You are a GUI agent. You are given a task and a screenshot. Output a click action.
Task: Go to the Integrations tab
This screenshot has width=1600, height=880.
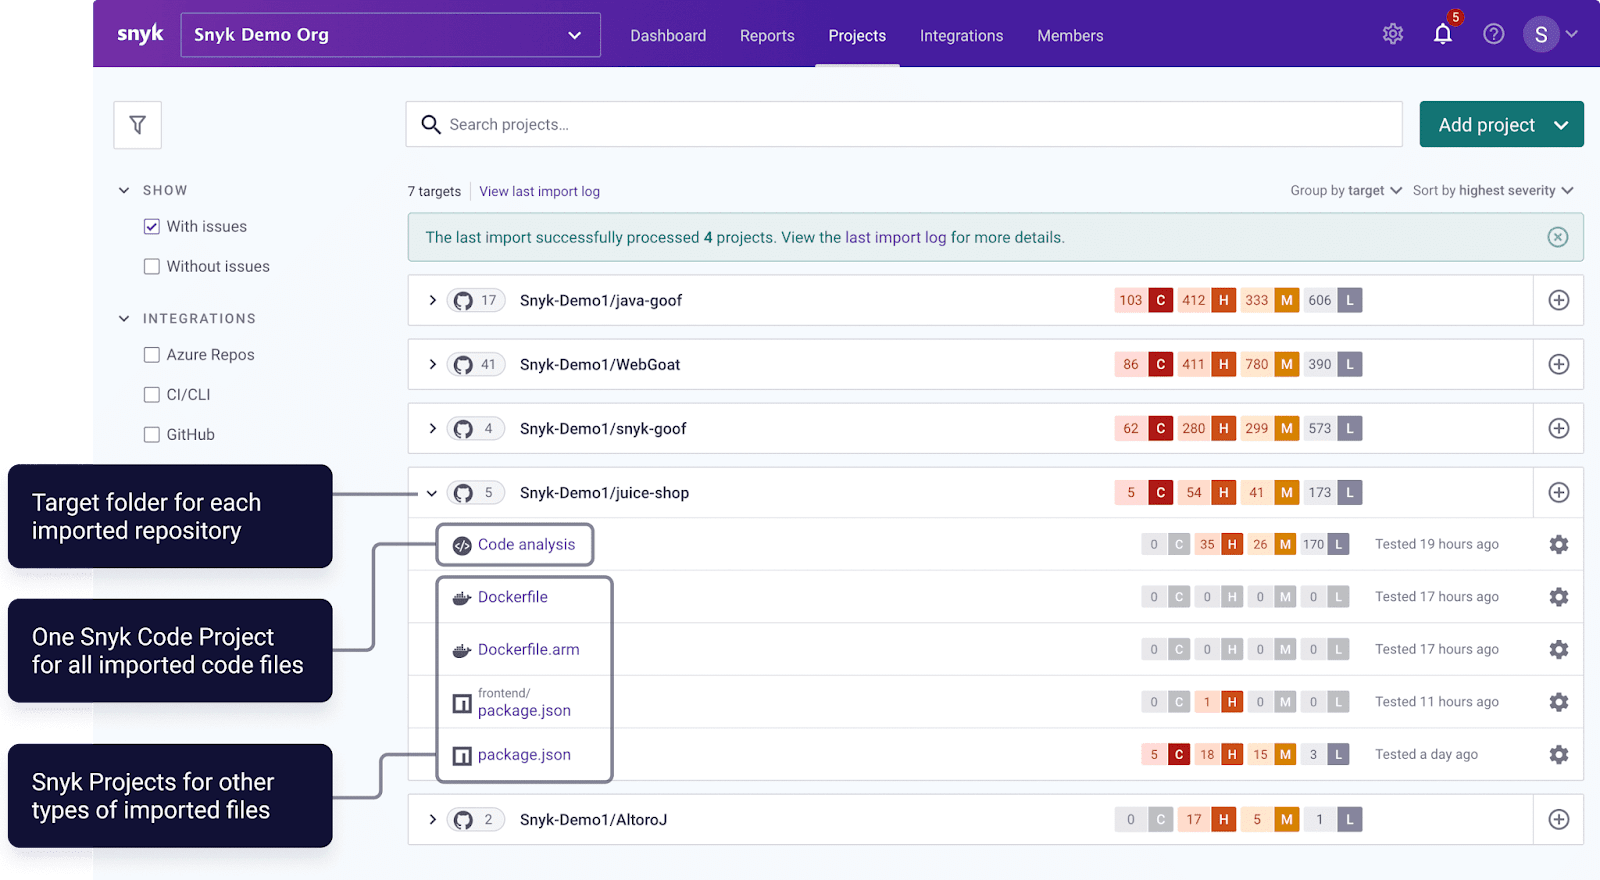961,35
